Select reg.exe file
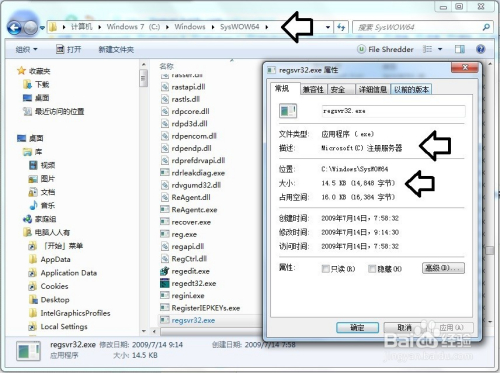This screenshot has width=500, height=373. (179, 234)
